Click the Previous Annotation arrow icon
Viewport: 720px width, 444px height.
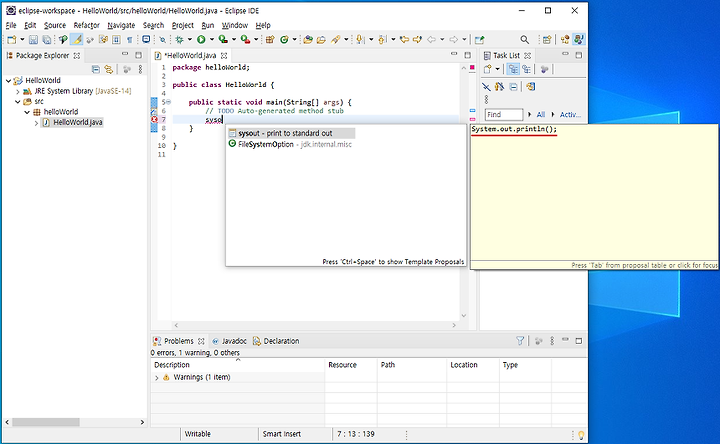tap(382, 40)
